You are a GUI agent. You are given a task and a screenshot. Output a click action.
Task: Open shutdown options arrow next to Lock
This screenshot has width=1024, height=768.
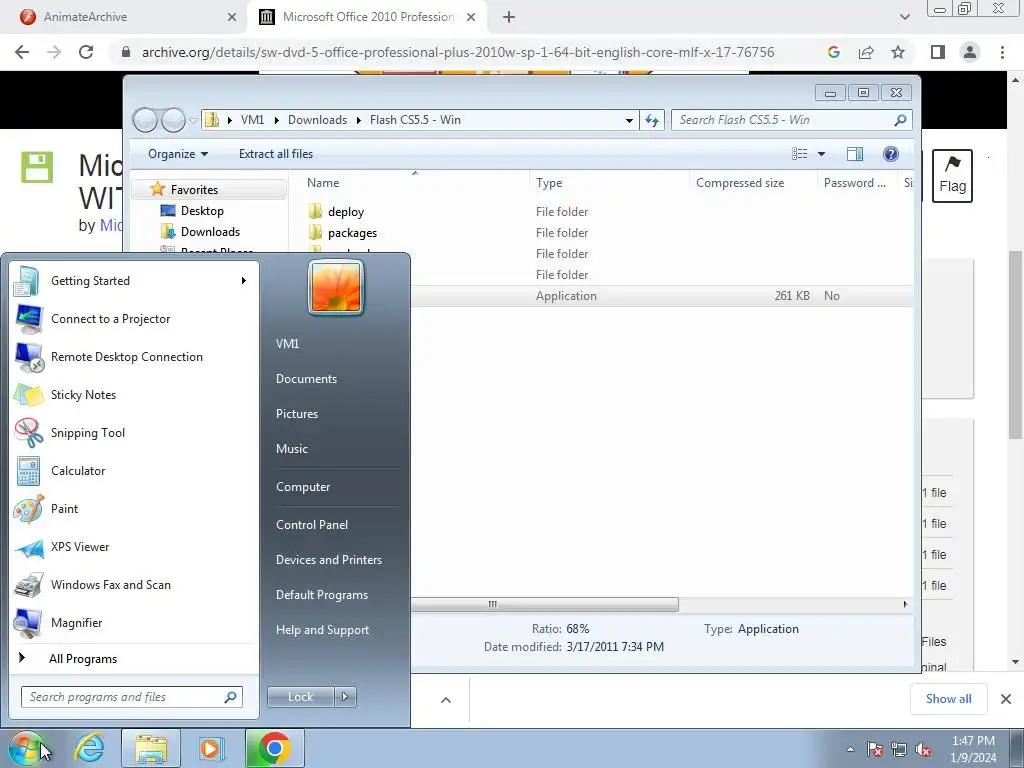pyautogui.click(x=345, y=697)
